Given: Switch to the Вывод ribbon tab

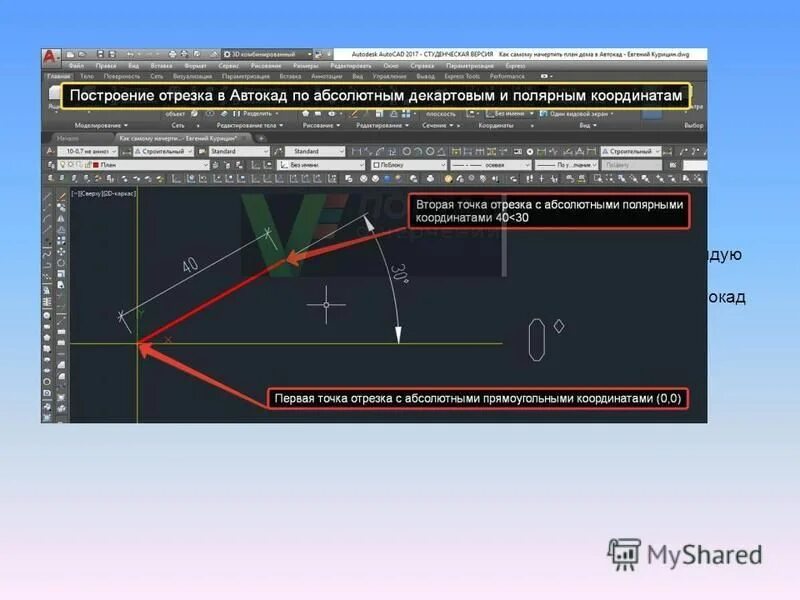Looking at the screenshot, I should pyautogui.click(x=426, y=77).
